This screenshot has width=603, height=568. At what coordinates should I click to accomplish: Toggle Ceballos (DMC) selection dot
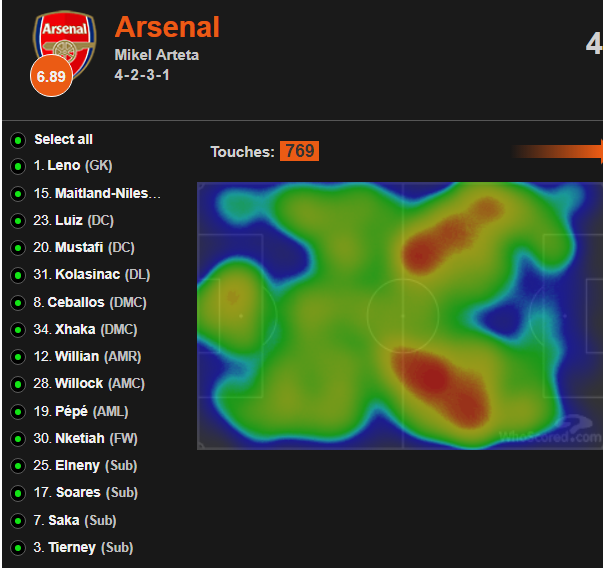(18, 302)
